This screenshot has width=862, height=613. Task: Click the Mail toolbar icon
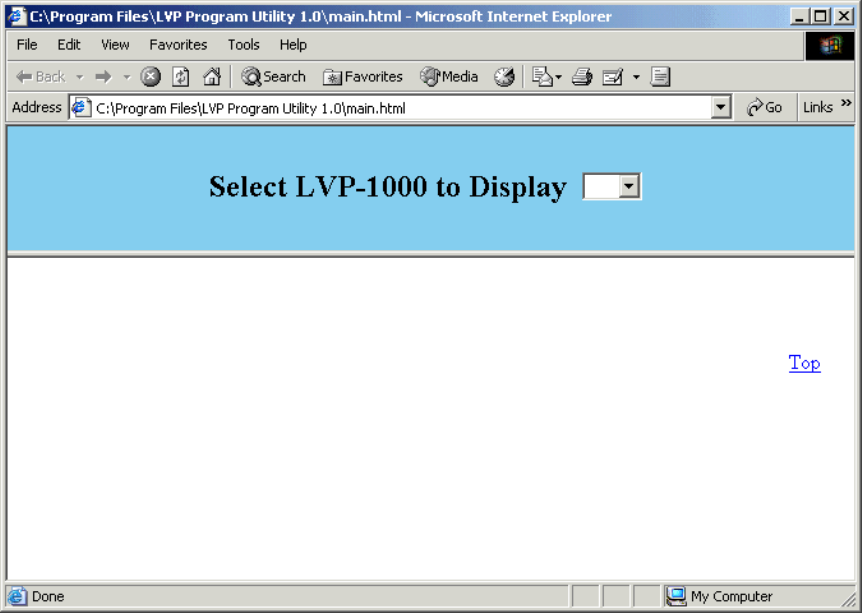pyautogui.click(x=542, y=77)
